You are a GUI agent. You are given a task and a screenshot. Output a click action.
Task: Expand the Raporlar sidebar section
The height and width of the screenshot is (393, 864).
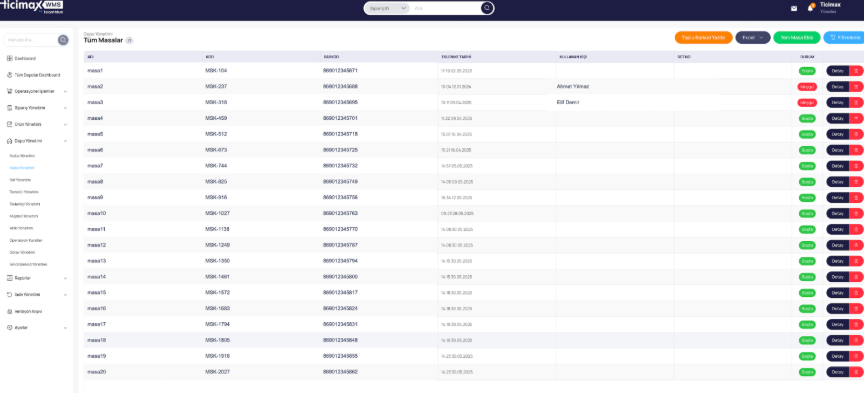36,278
